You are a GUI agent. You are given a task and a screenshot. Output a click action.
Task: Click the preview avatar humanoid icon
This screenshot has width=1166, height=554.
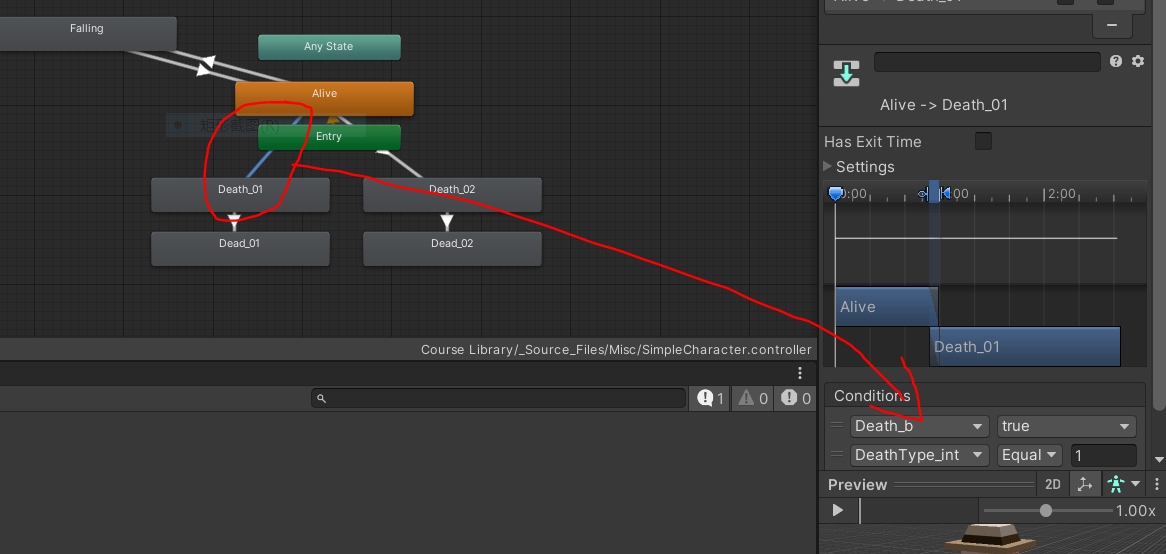pyautogui.click(x=1115, y=484)
